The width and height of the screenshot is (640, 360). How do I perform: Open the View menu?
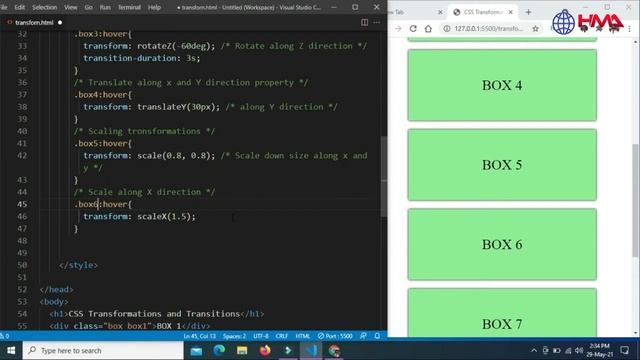point(70,7)
